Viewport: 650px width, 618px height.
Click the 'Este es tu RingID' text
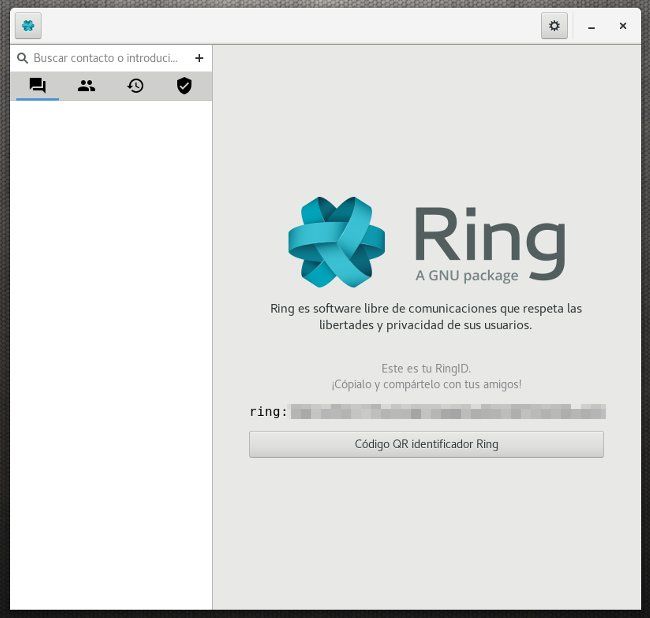click(x=426, y=368)
